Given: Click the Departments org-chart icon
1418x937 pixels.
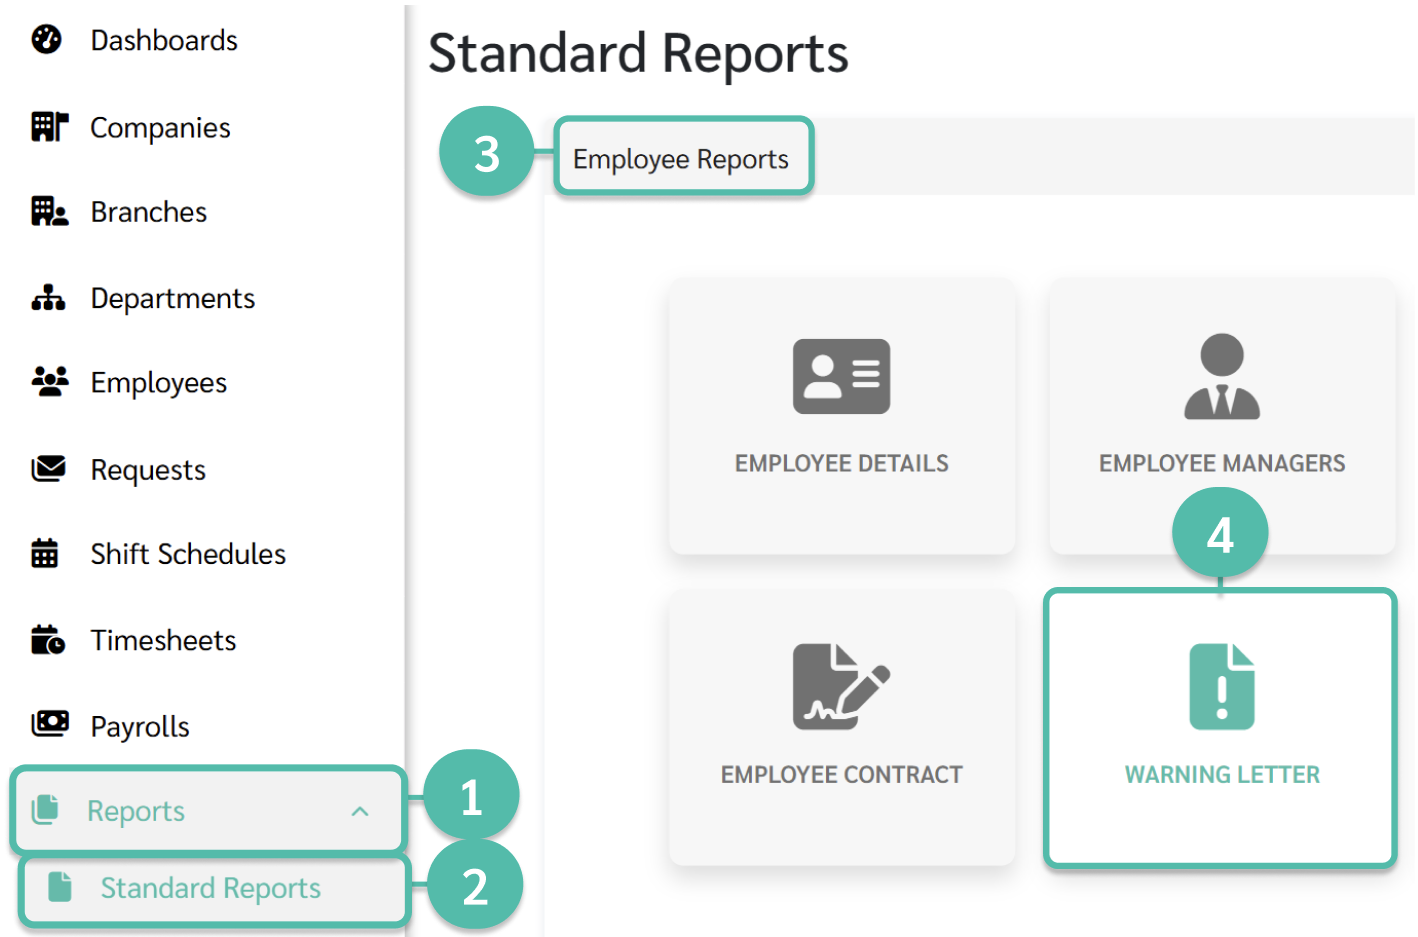Looking at the screenshot, I should 48,297.
